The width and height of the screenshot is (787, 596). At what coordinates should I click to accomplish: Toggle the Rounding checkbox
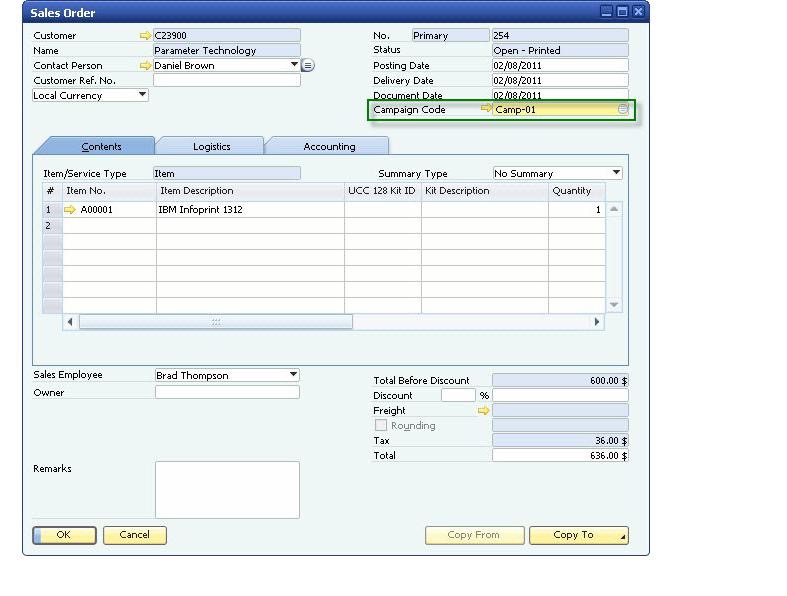pos(381,425)
